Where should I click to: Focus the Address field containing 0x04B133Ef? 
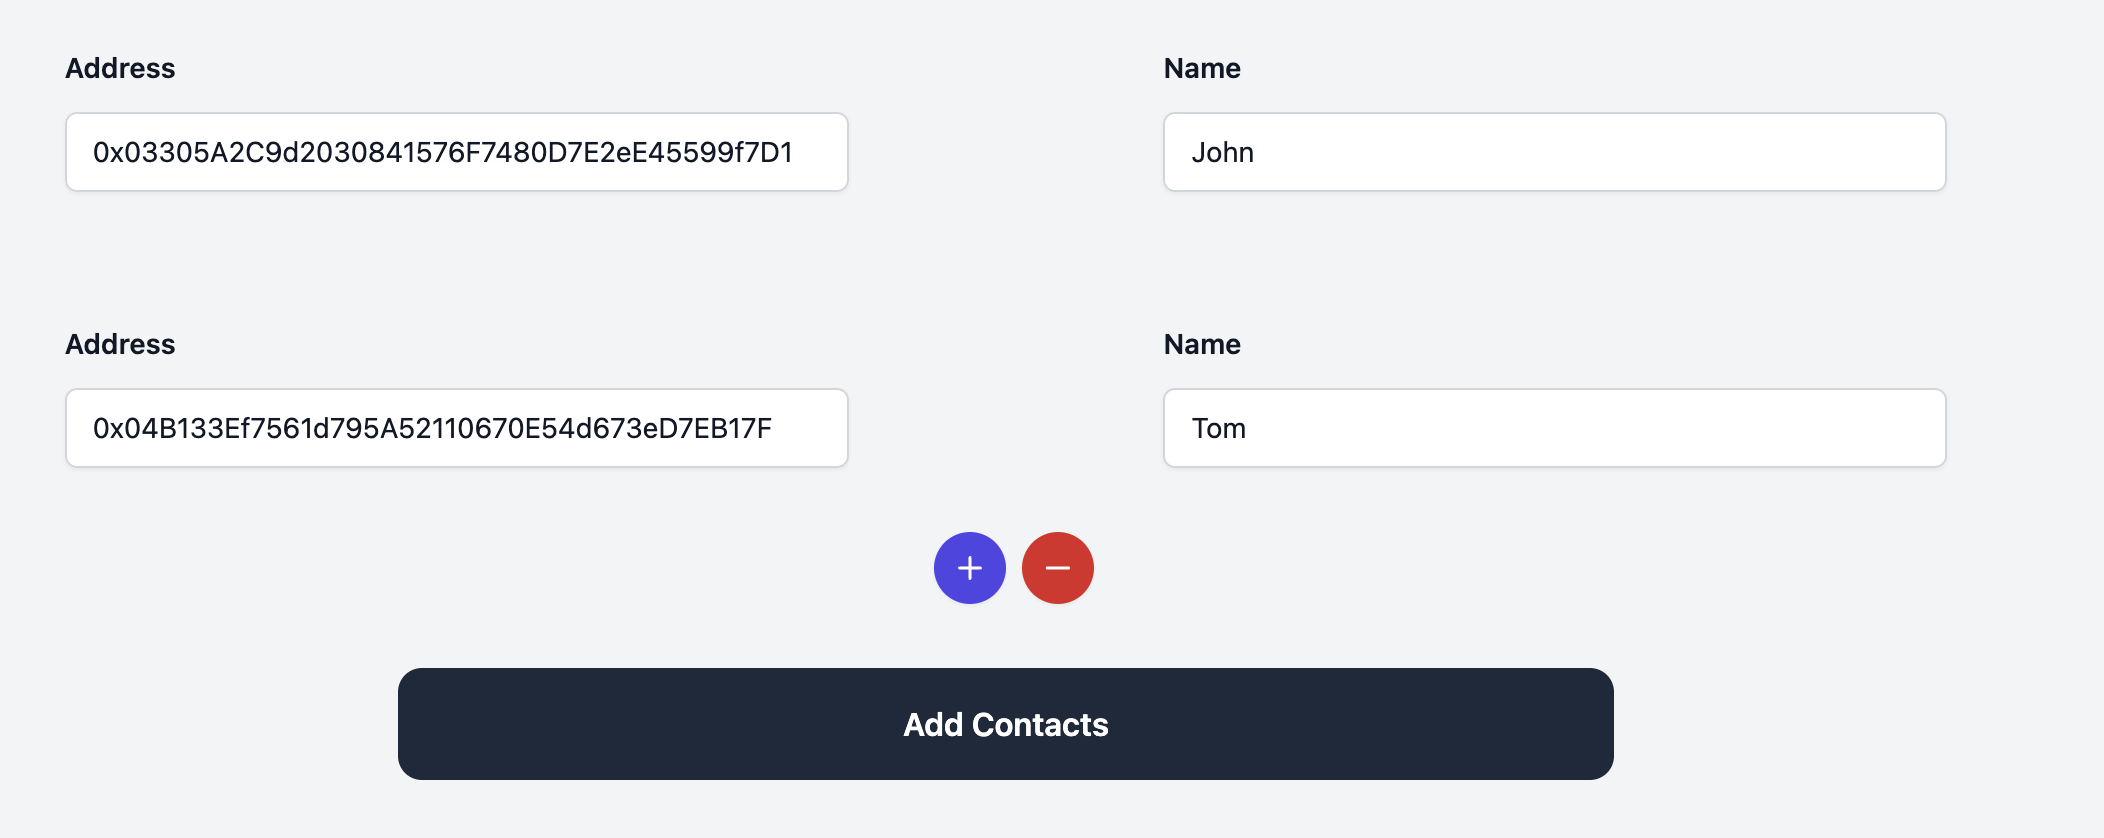pos(456,428)
